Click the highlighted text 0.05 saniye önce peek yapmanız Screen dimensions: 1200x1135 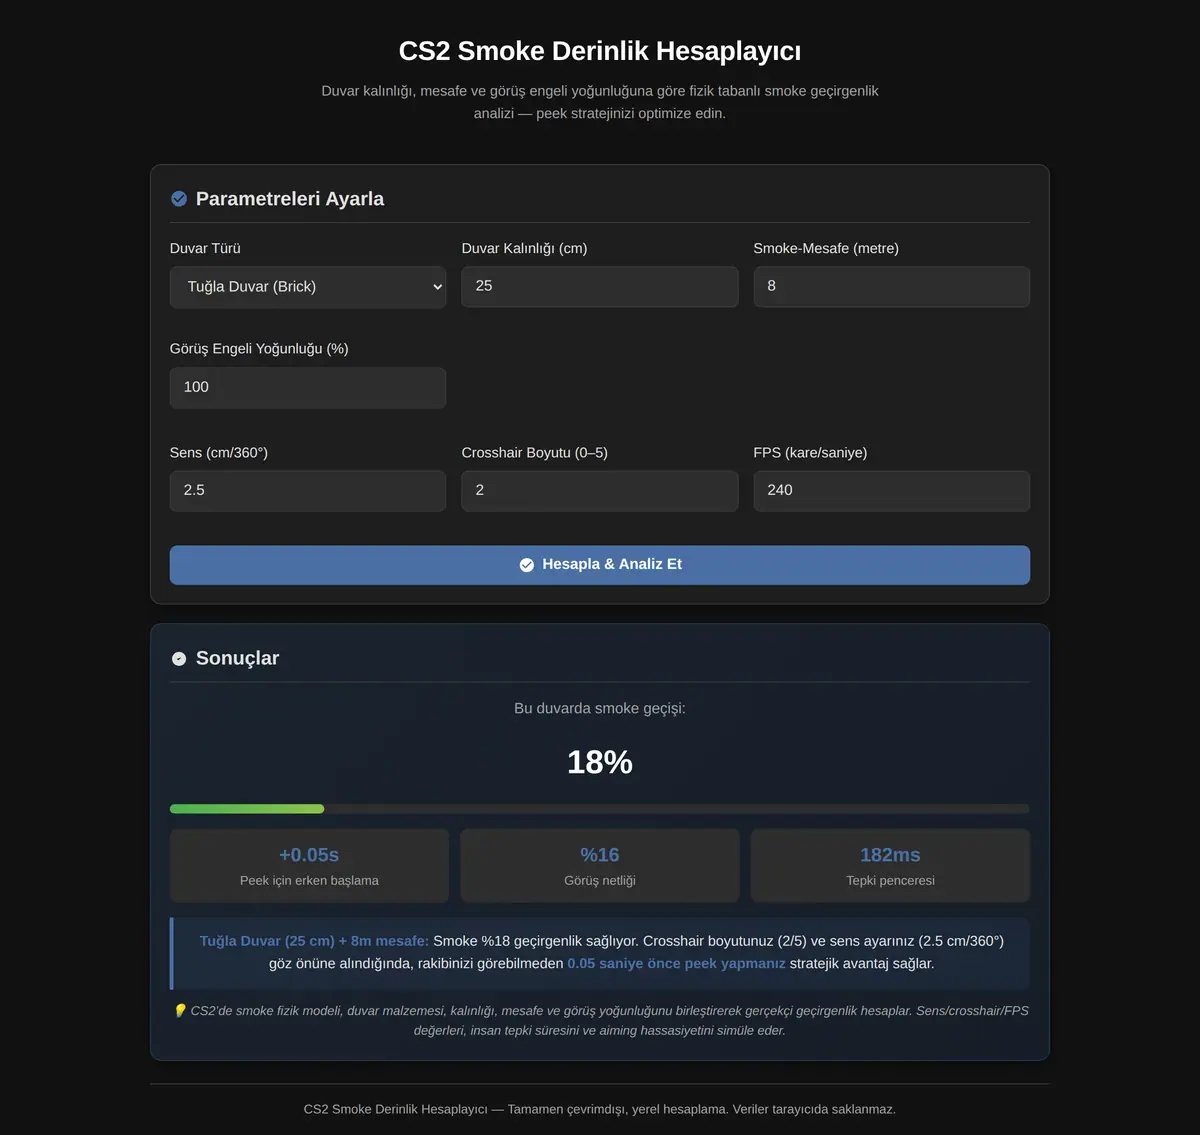coord(676,964)
